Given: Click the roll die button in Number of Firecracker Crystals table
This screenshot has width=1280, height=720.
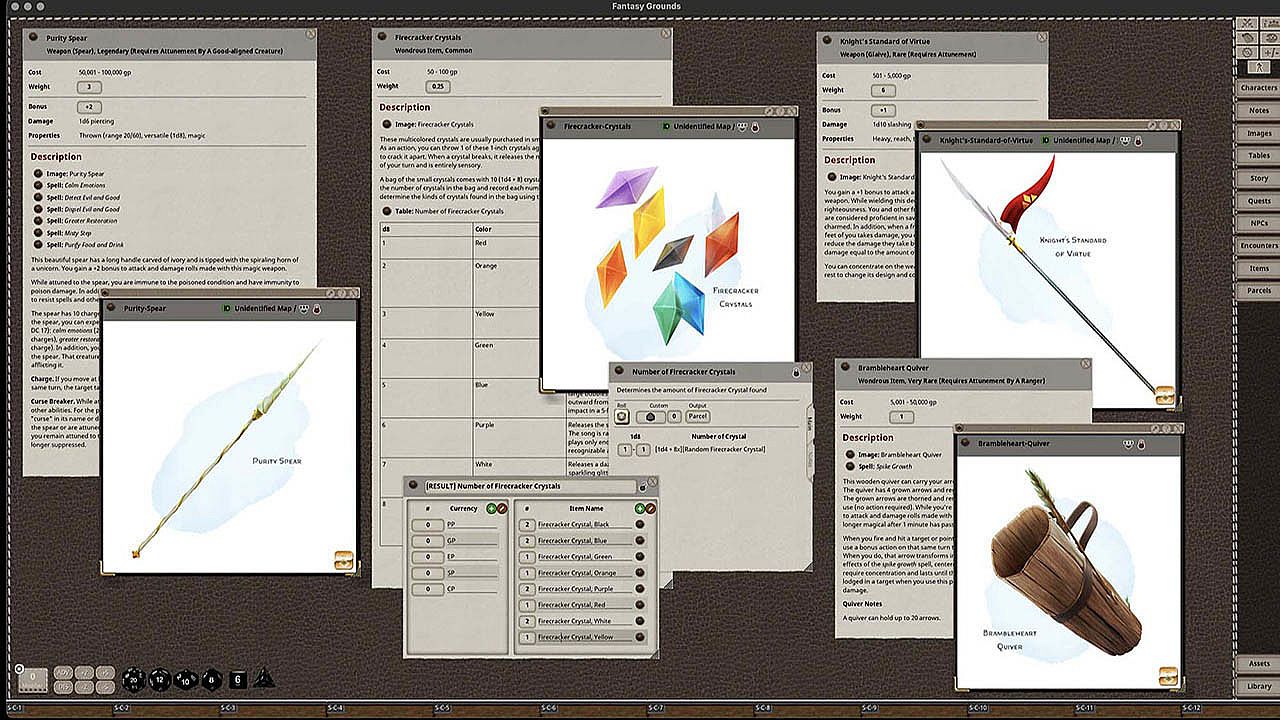Looking at the screenshot, I should click(x=622, y=416).
